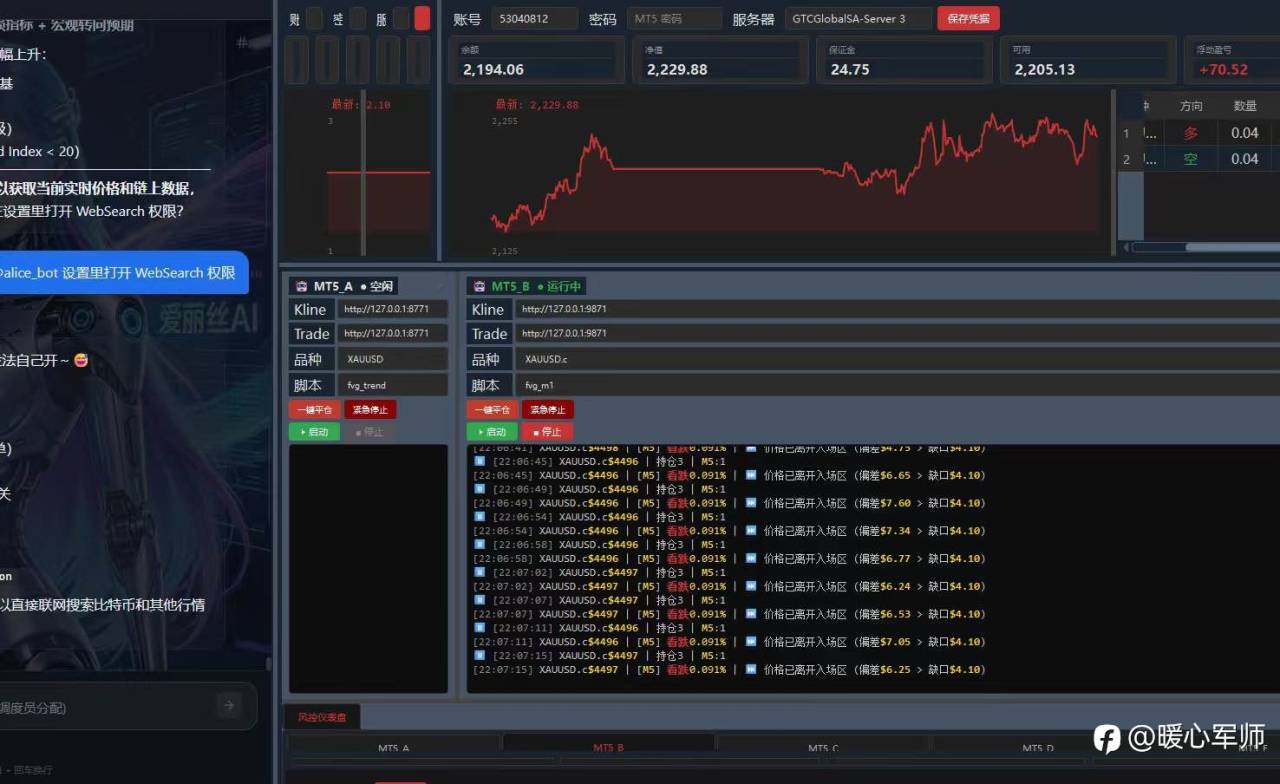
Task: Click the star-eyes emoji in the chat
Action: pyautogui.click(x=81, y=360)
